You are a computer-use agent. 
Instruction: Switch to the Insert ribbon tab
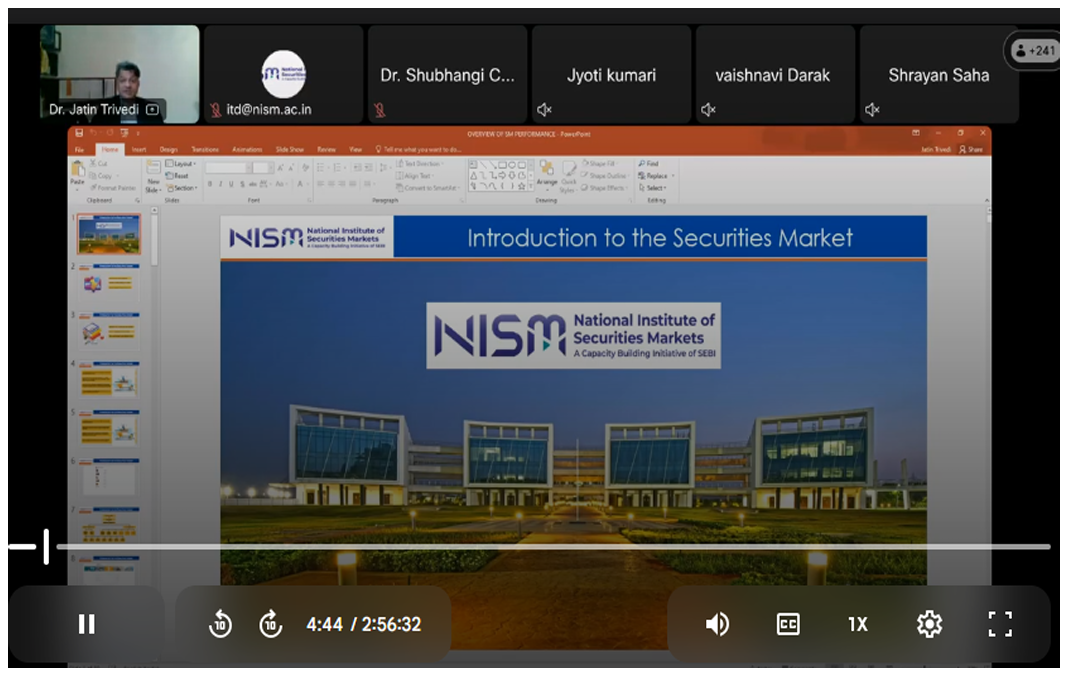point(139,150)
